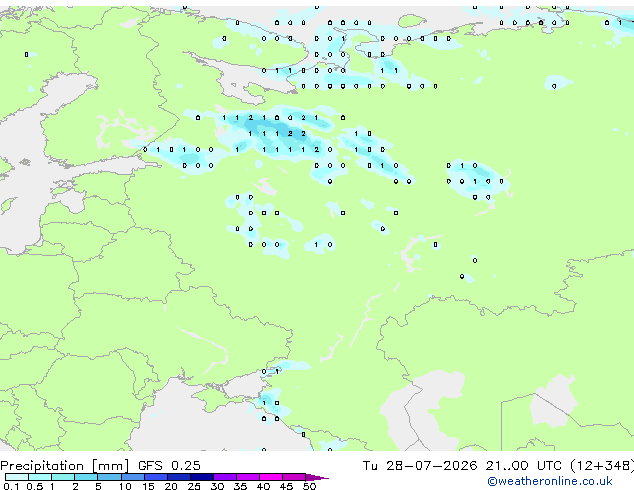Pick the 5–10 mm light blue legend swatch
Image resolution: width=634 pixels, height=490 pixels.
click(110, 477)
